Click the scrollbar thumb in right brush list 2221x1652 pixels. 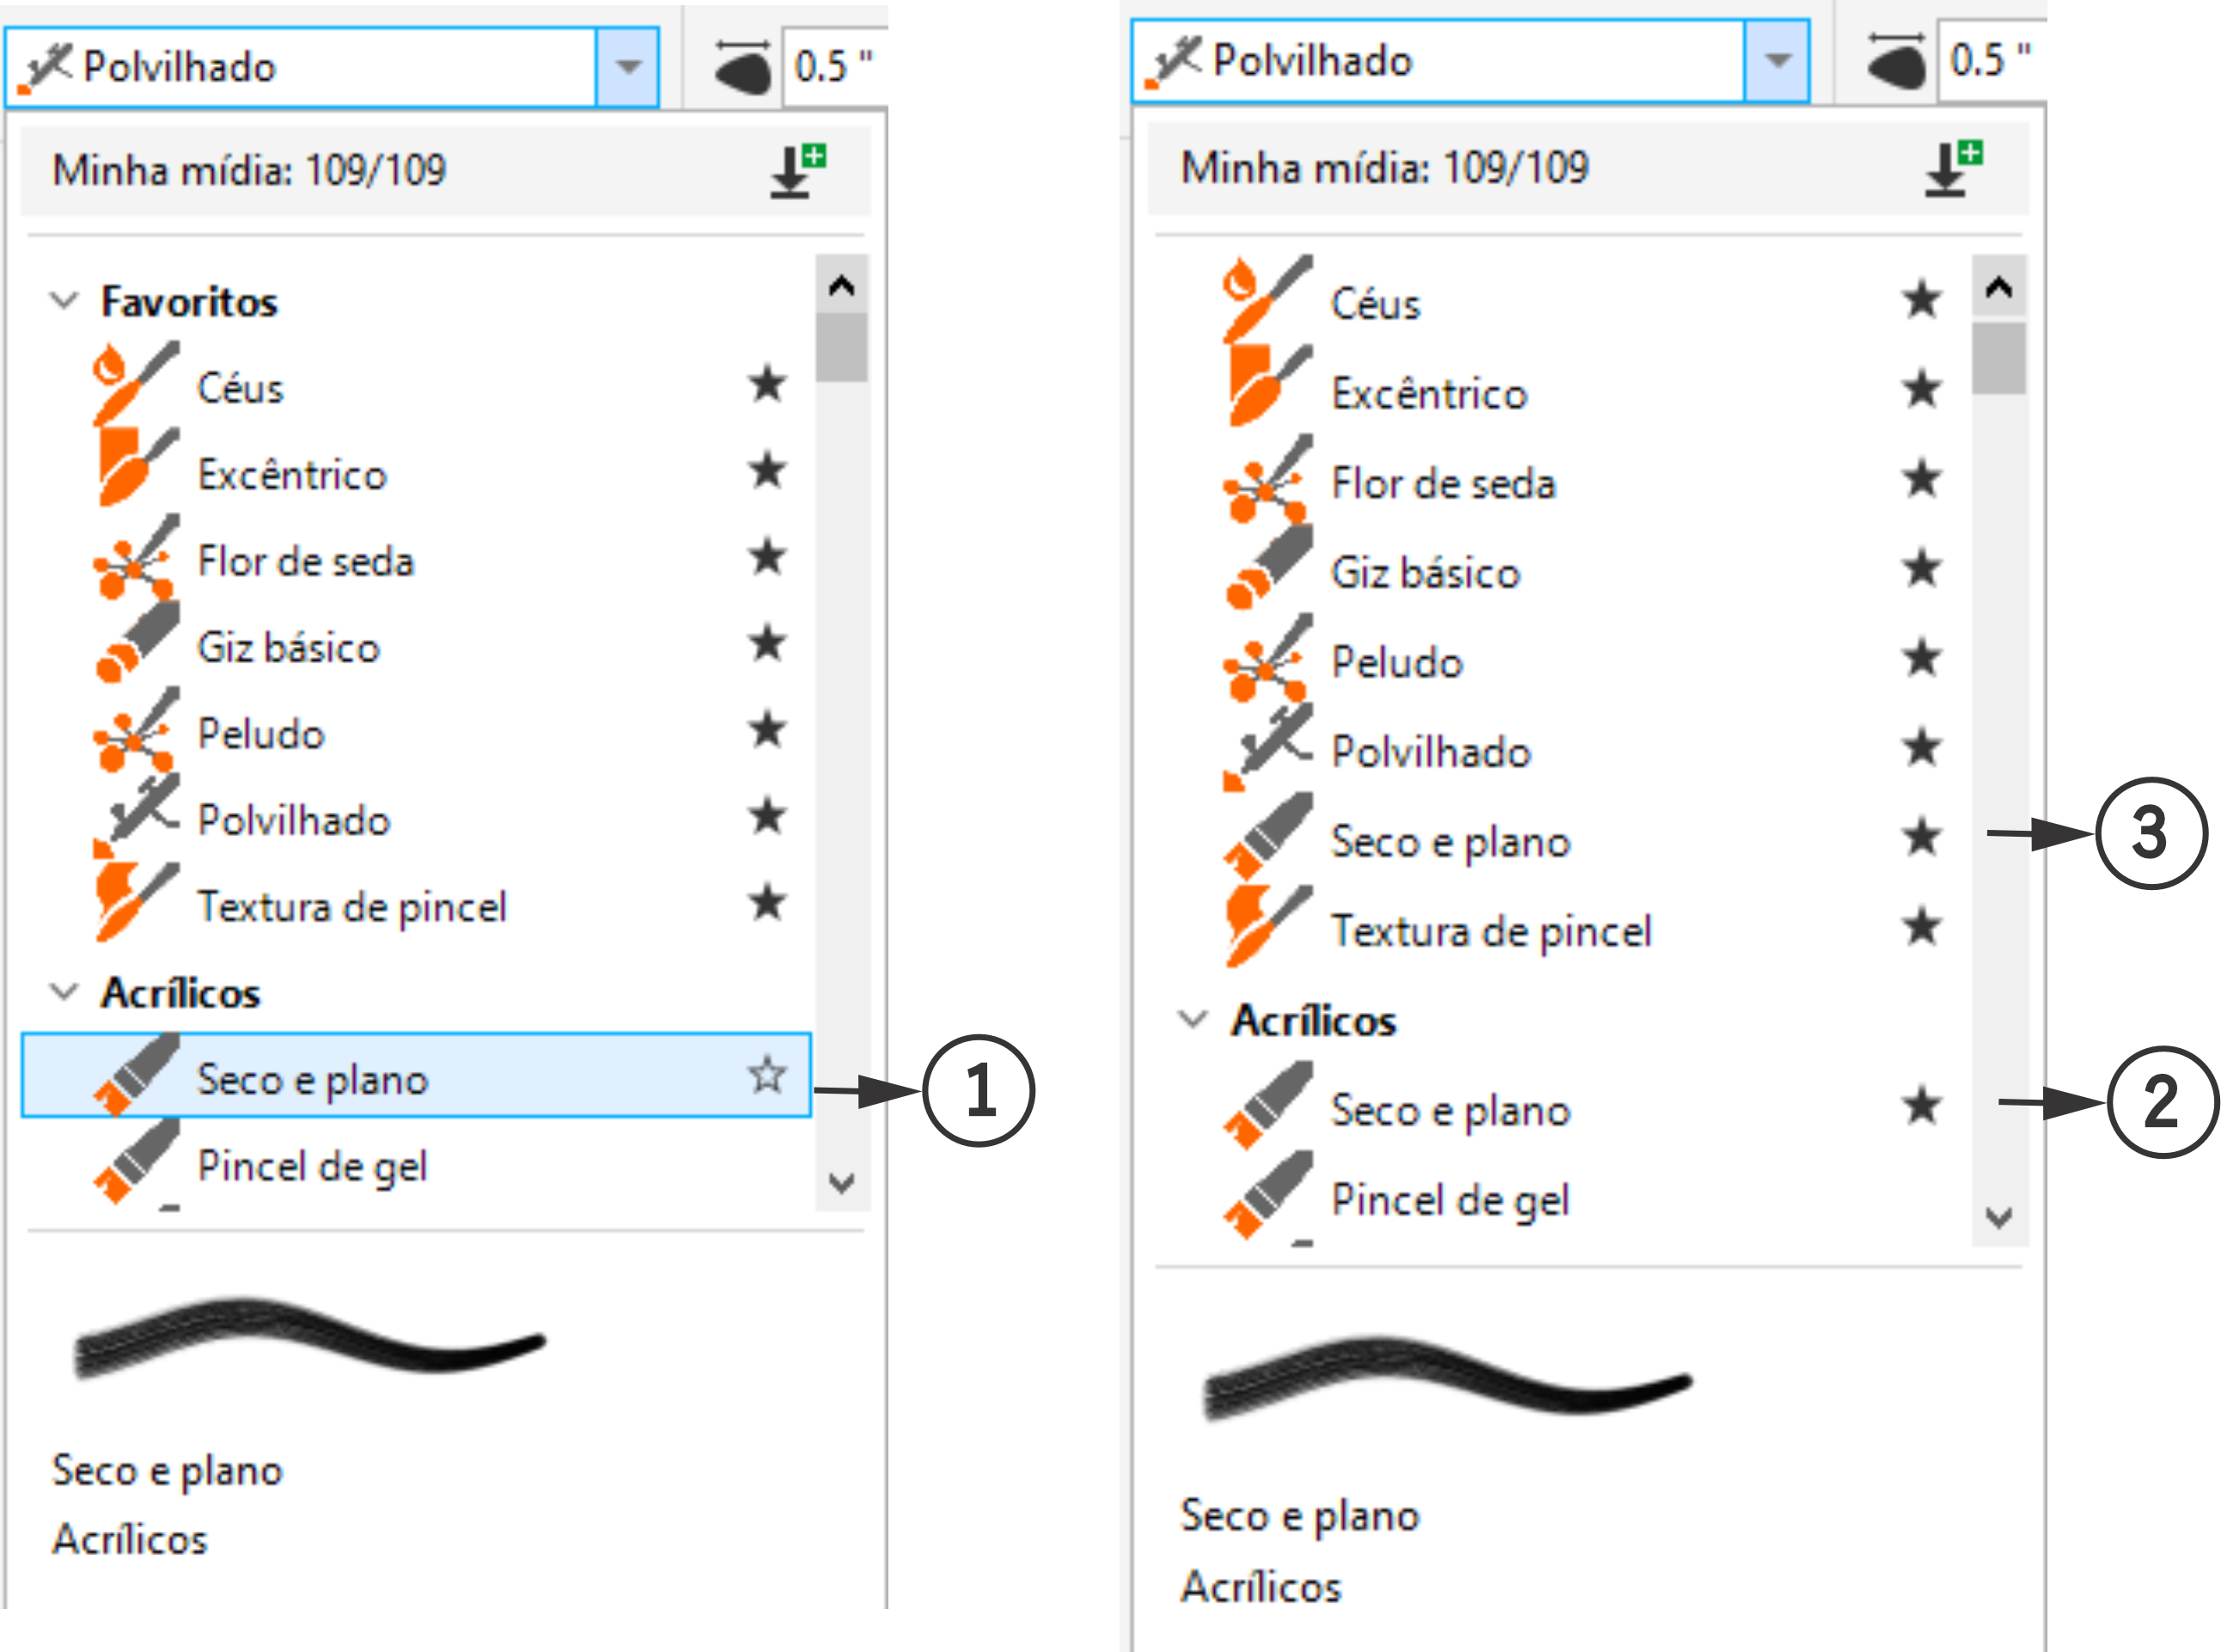[1999, 358]
